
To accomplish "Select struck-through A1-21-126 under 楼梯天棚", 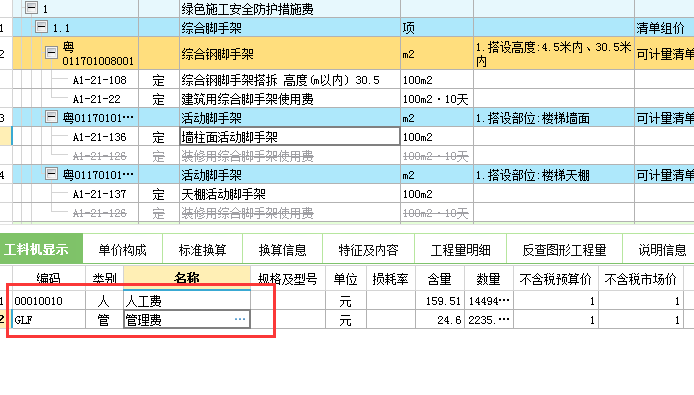I will click(100, 213).
